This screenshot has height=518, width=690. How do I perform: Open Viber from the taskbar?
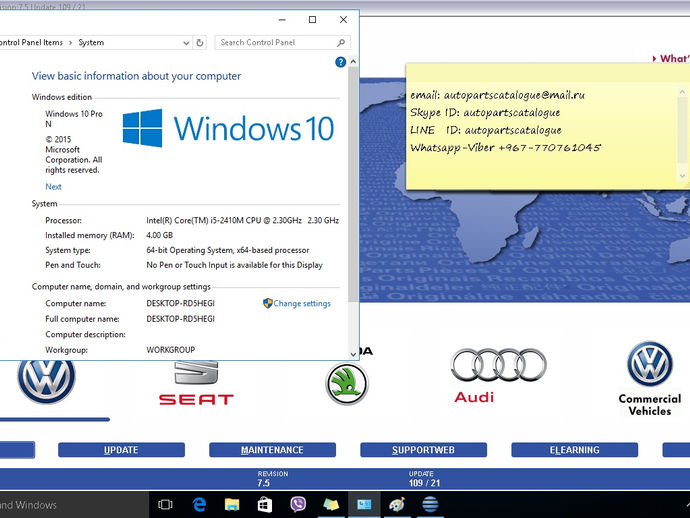pos(298,504)
